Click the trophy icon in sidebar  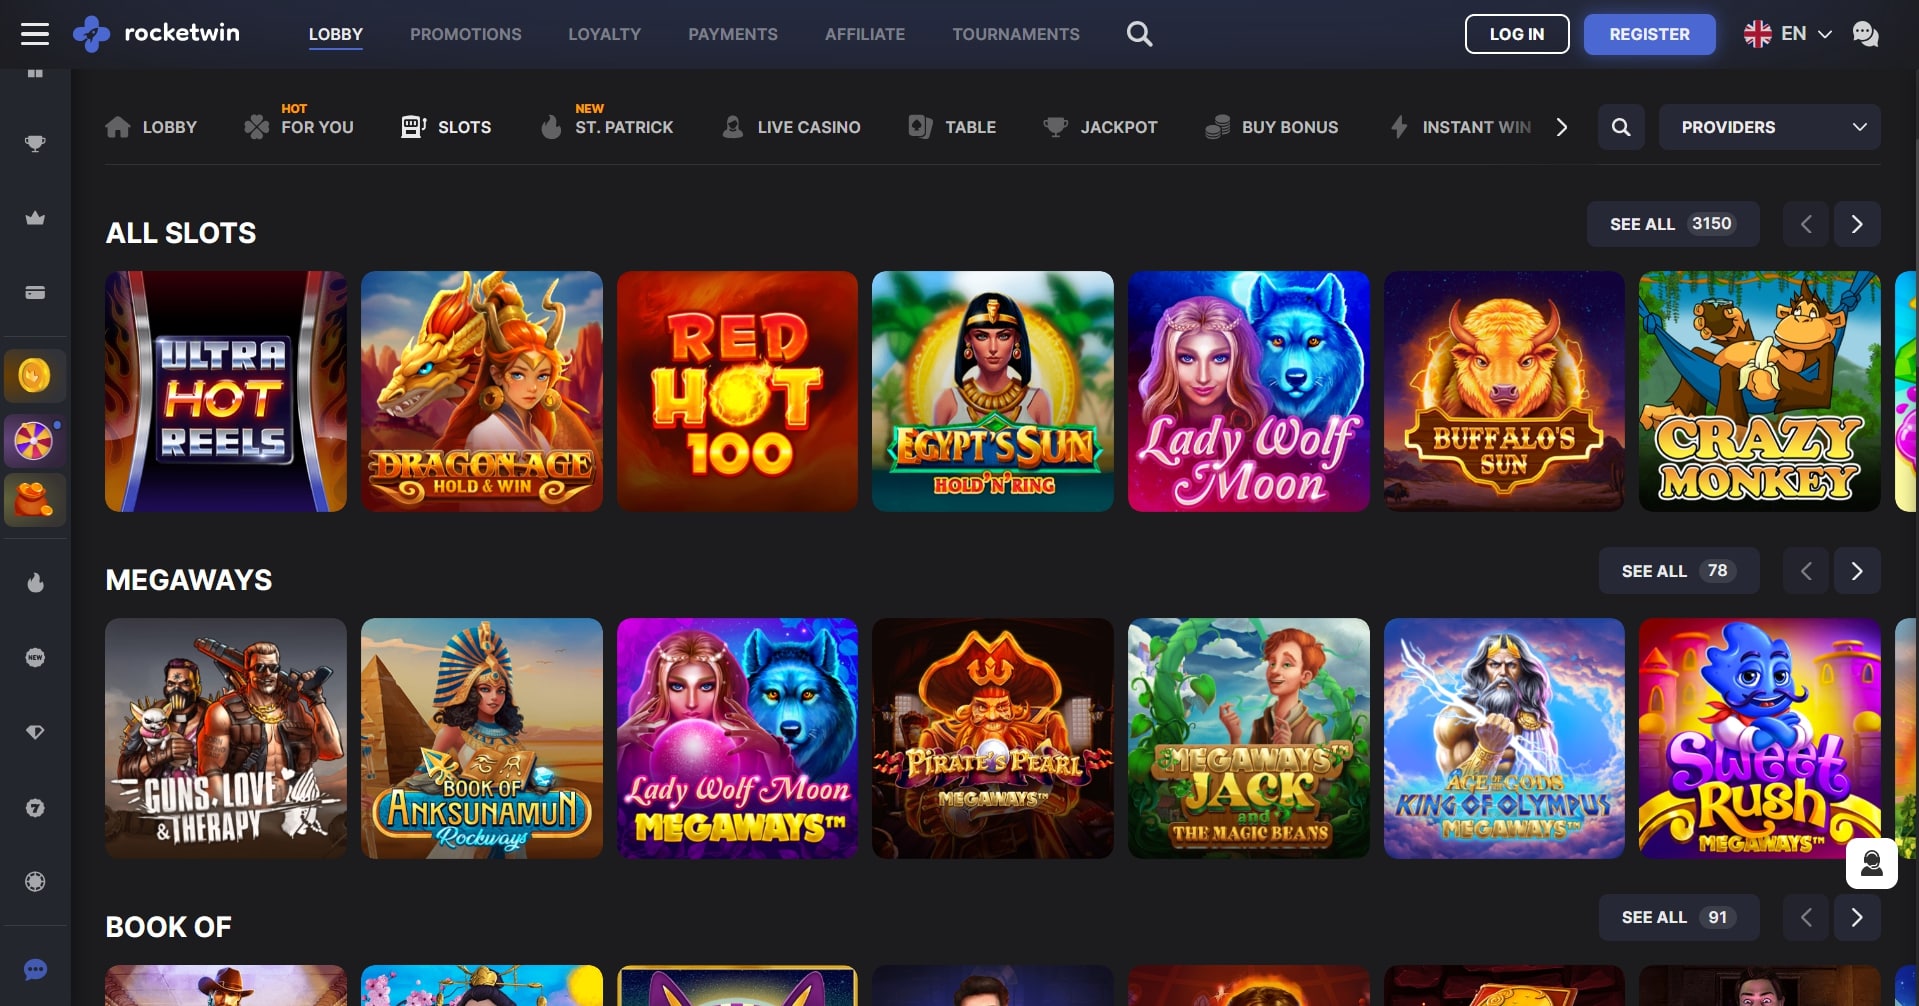click(x=35, y=144)
